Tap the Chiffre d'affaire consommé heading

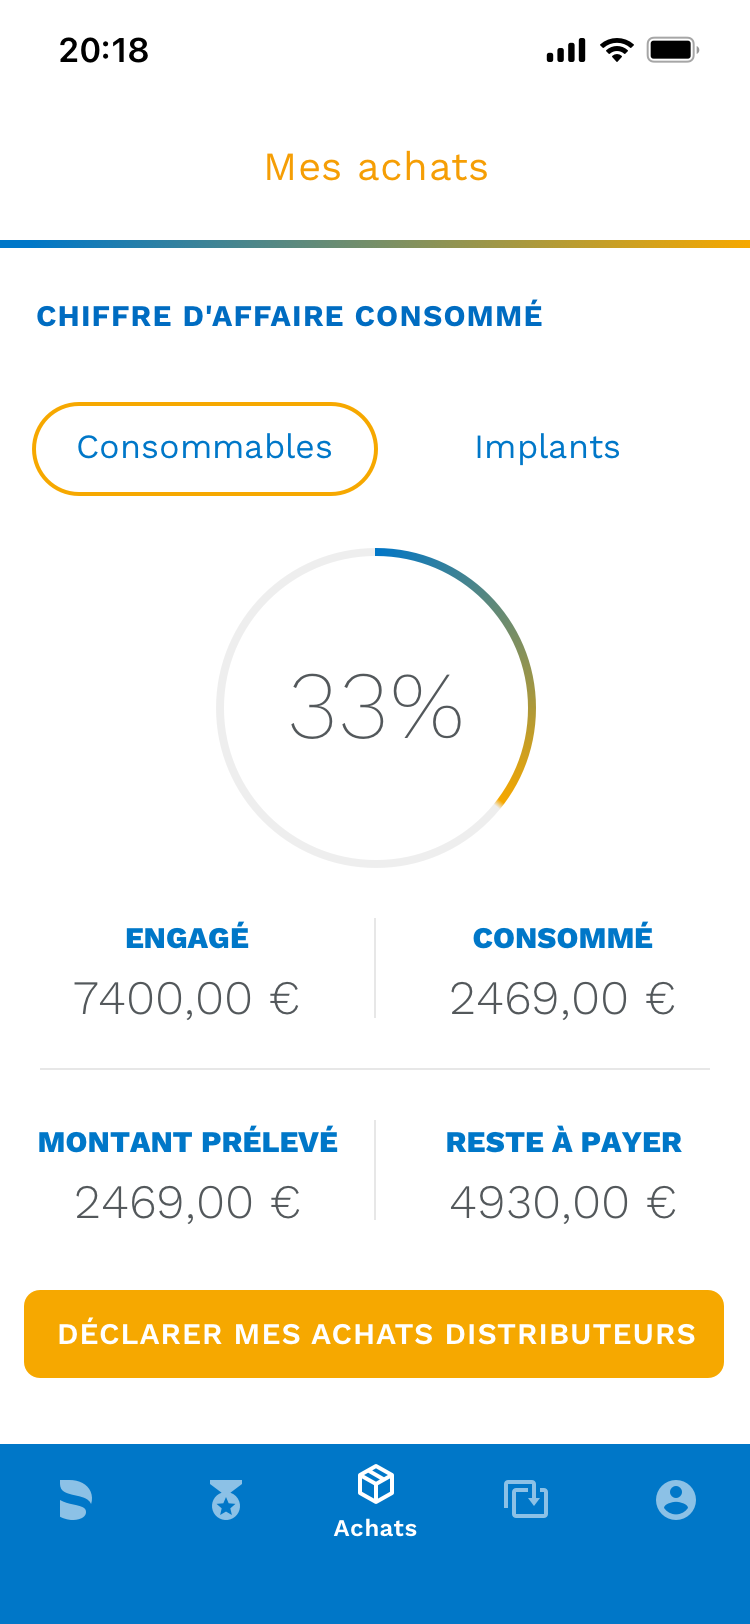pyautogui.click(x=290, y=317)
